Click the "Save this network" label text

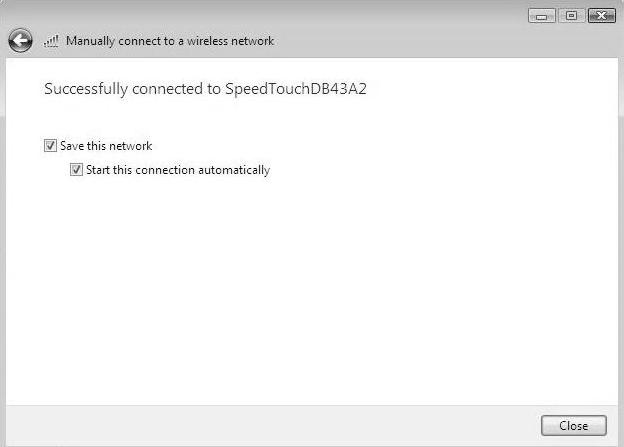click(x=106, y=146)
